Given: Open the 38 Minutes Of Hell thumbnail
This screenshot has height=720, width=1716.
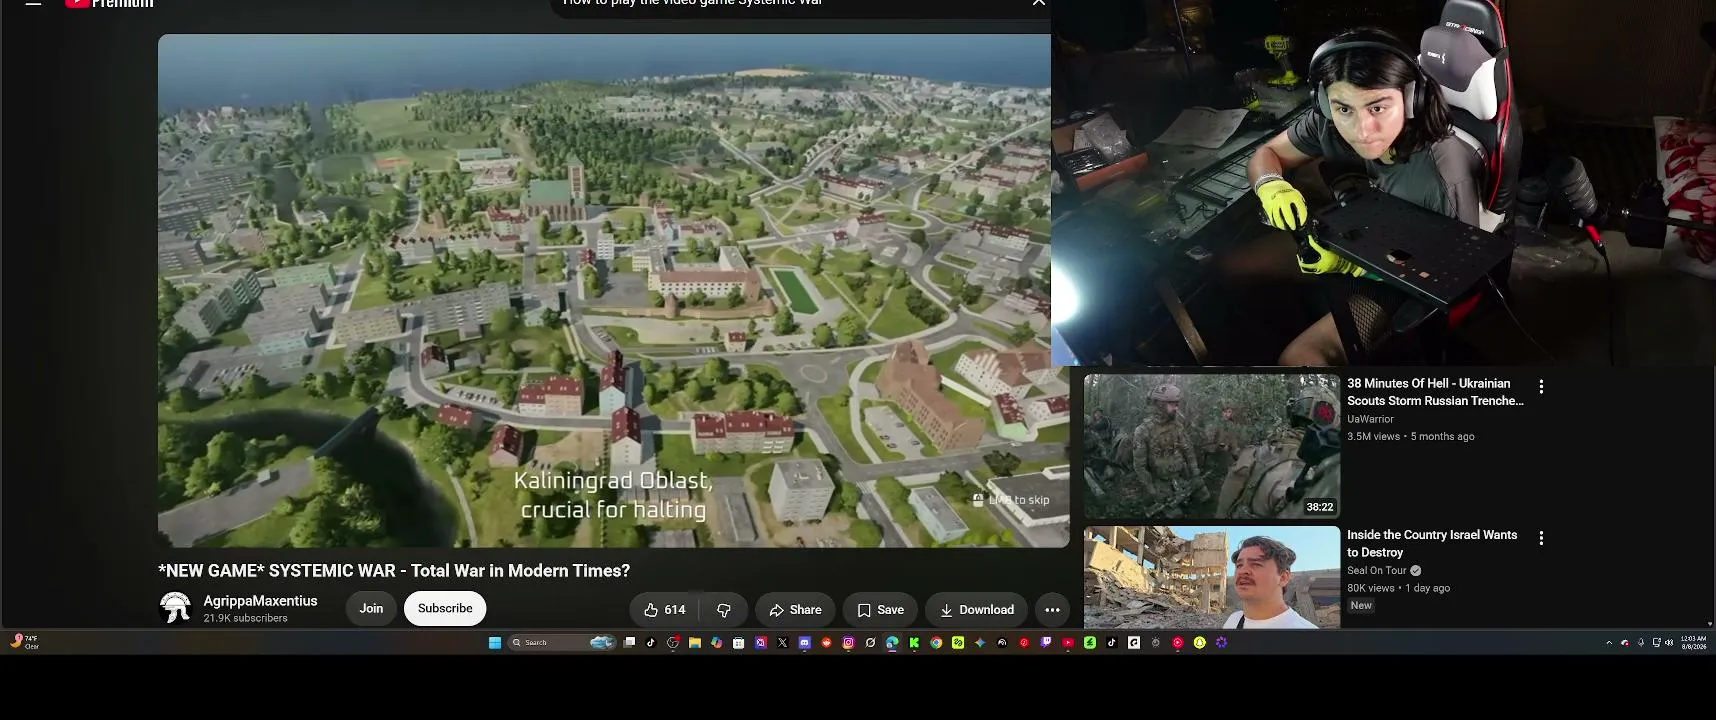Looking at the screenshot, I should [x=1212, y=446].
